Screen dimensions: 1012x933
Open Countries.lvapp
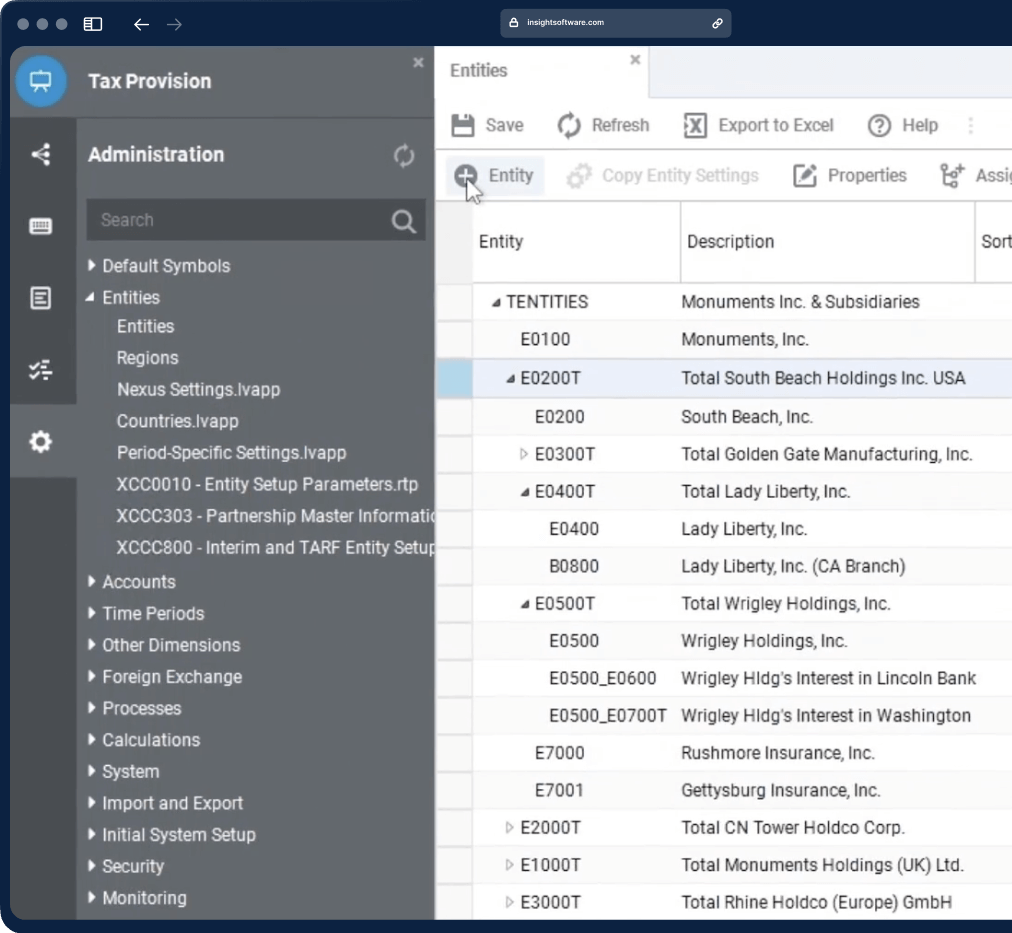[177, 421]
